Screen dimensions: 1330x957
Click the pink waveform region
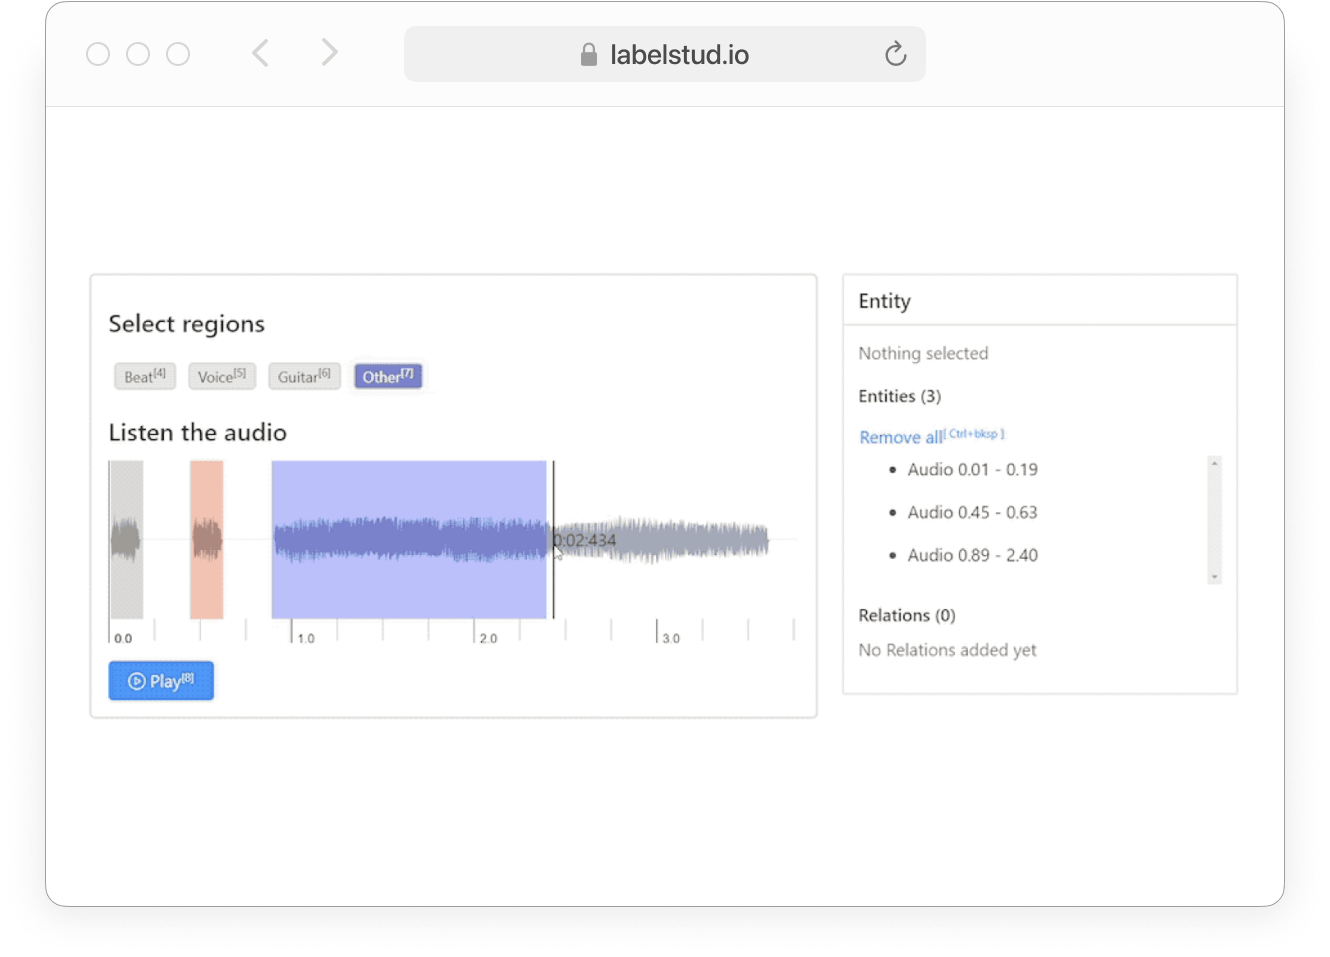tap(206, 540)
